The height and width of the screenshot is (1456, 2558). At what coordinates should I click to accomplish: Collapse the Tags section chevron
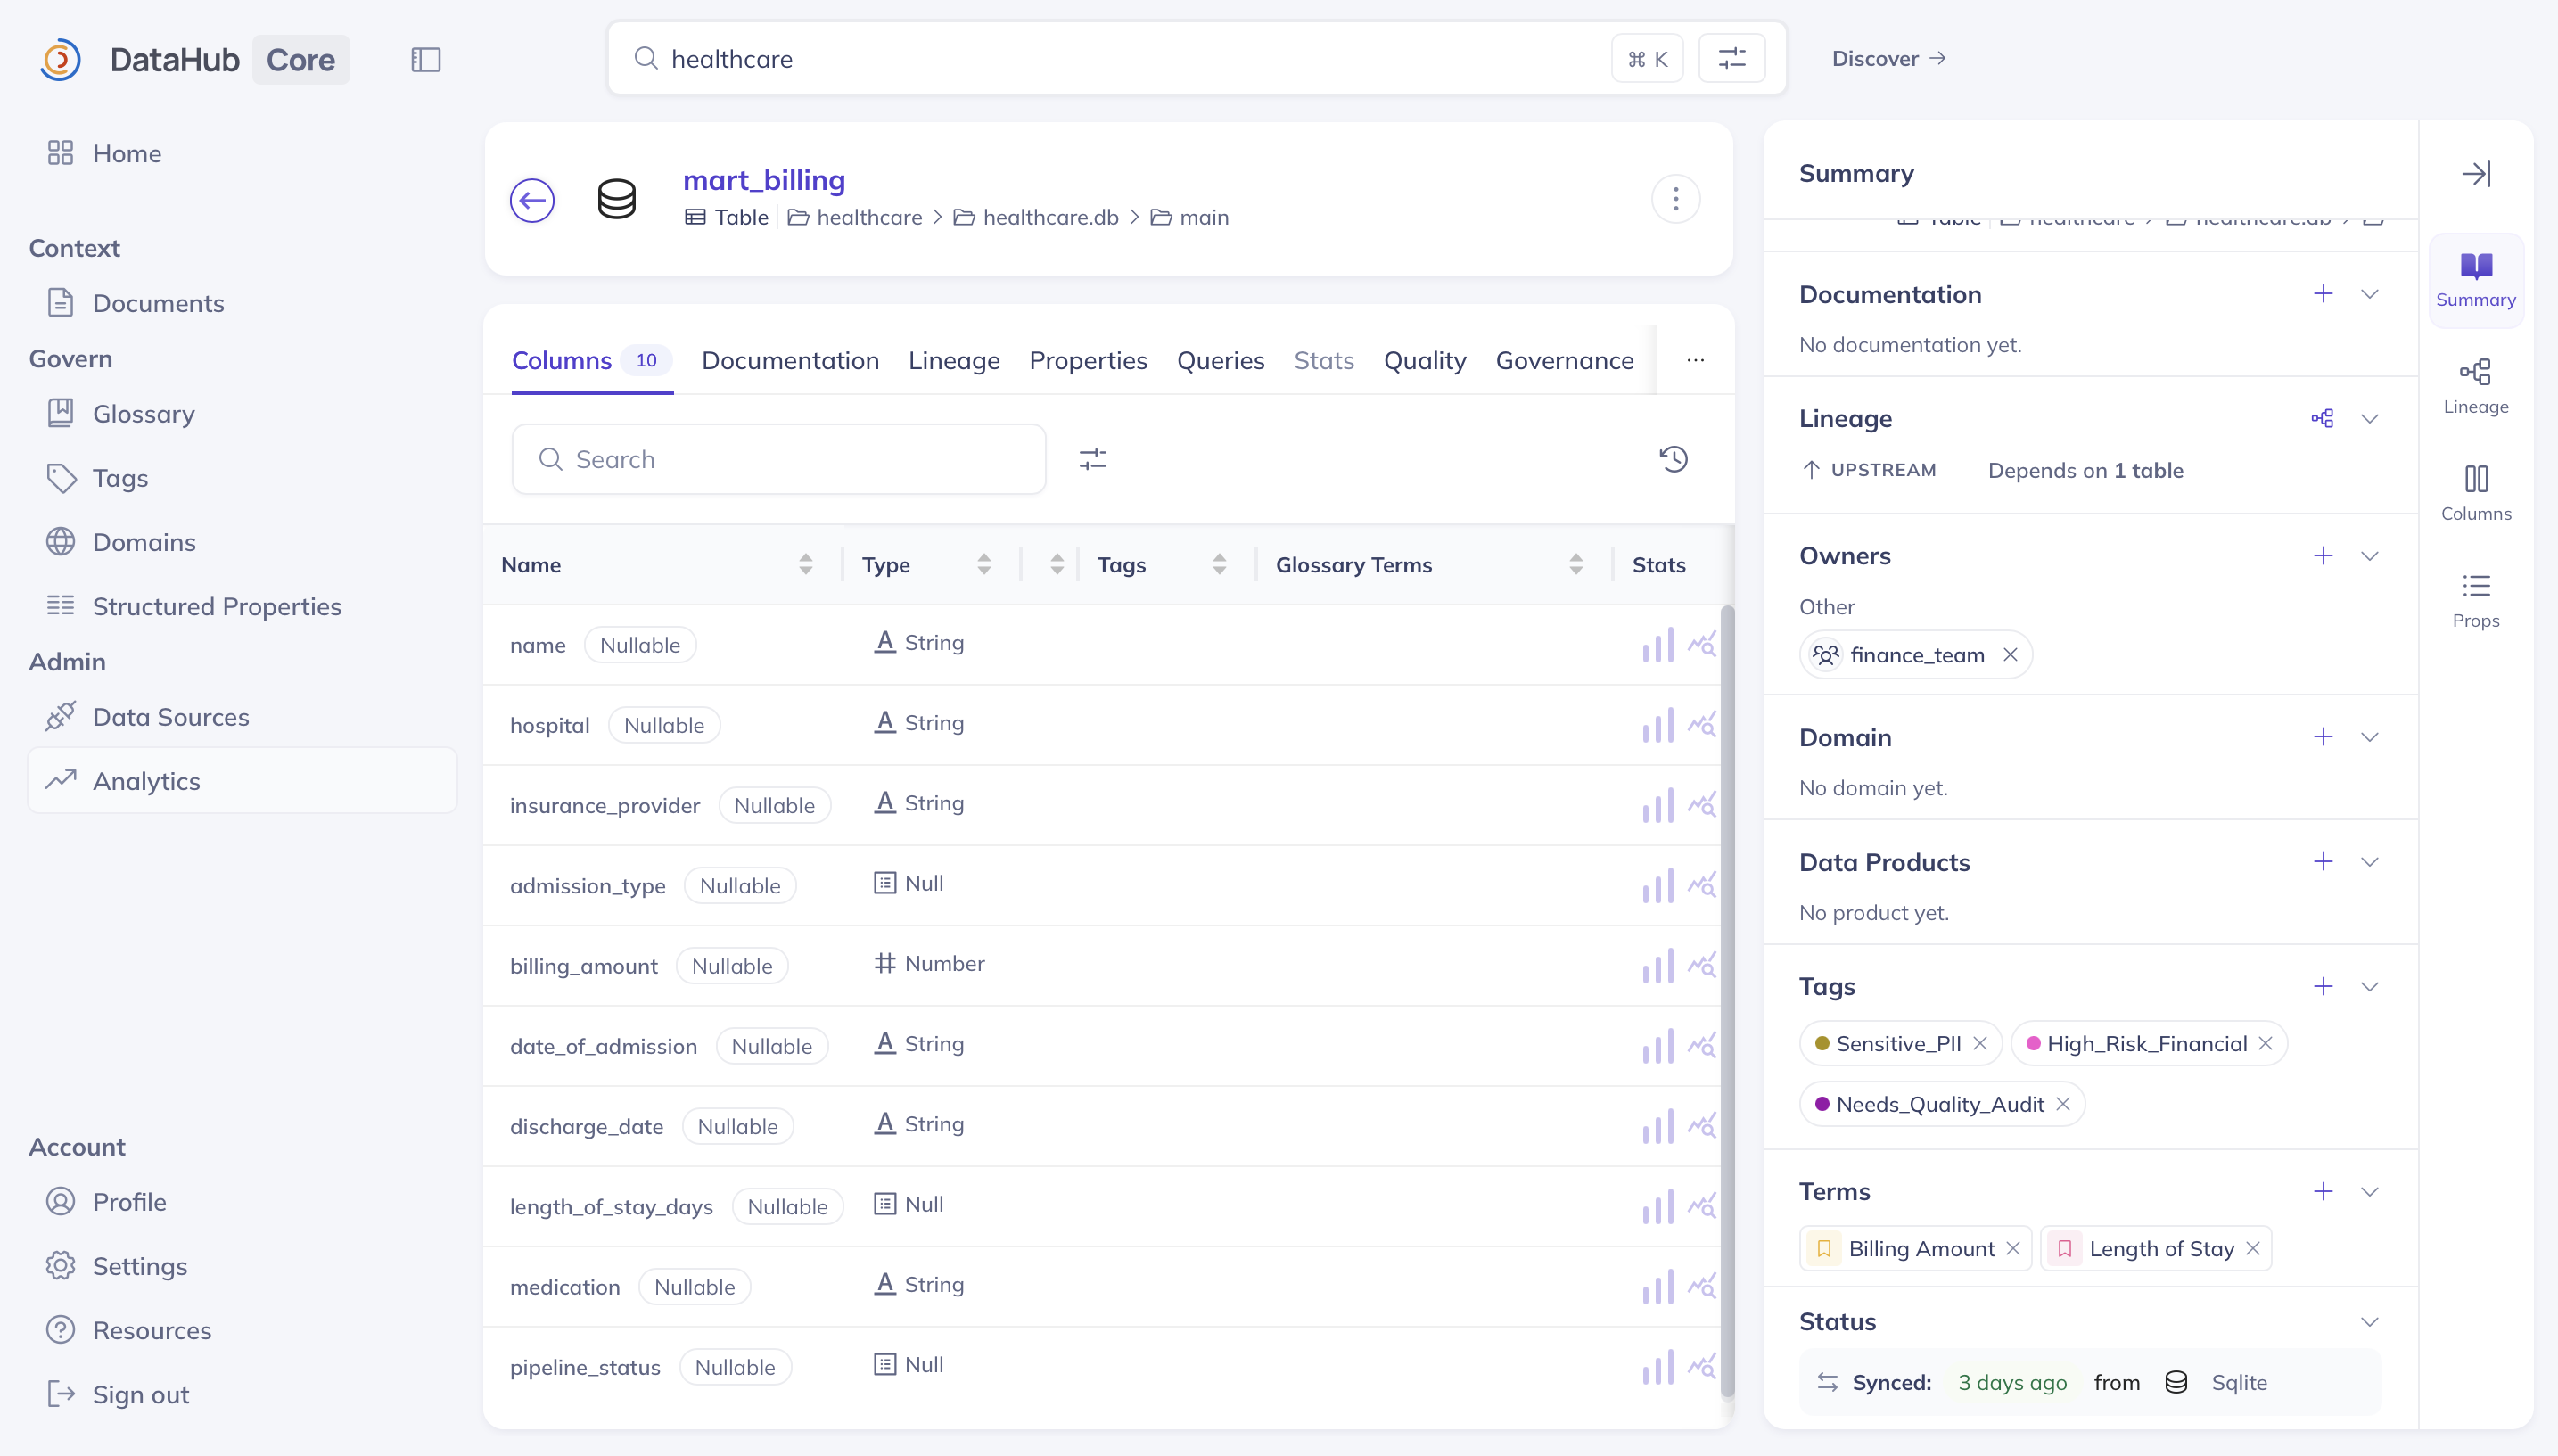click(2369, 987)
